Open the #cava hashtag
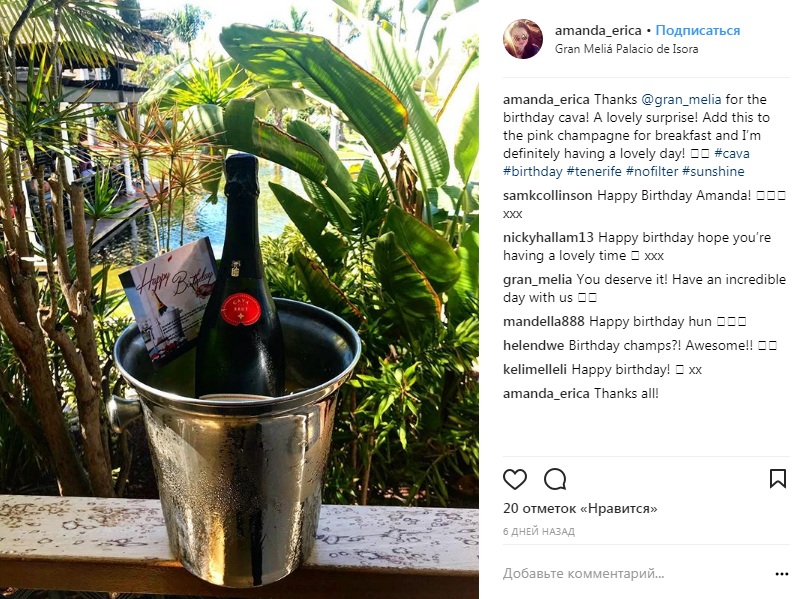The height and width of the screenshot is (599, 812). [x=732, y=153]
